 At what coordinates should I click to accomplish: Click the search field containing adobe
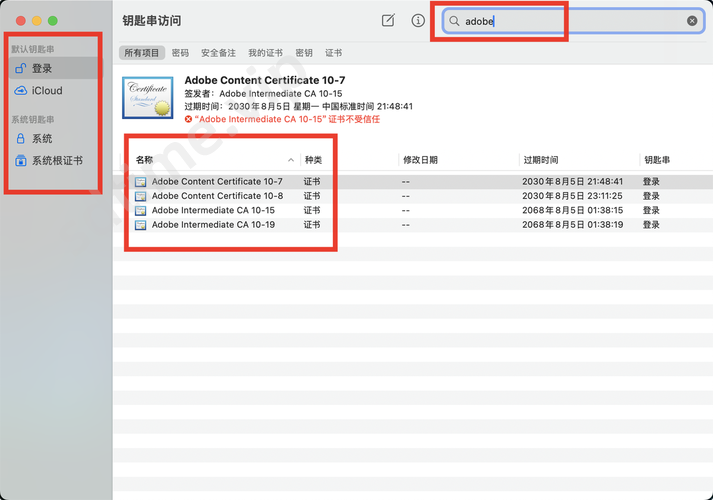(x=574, y=21)
